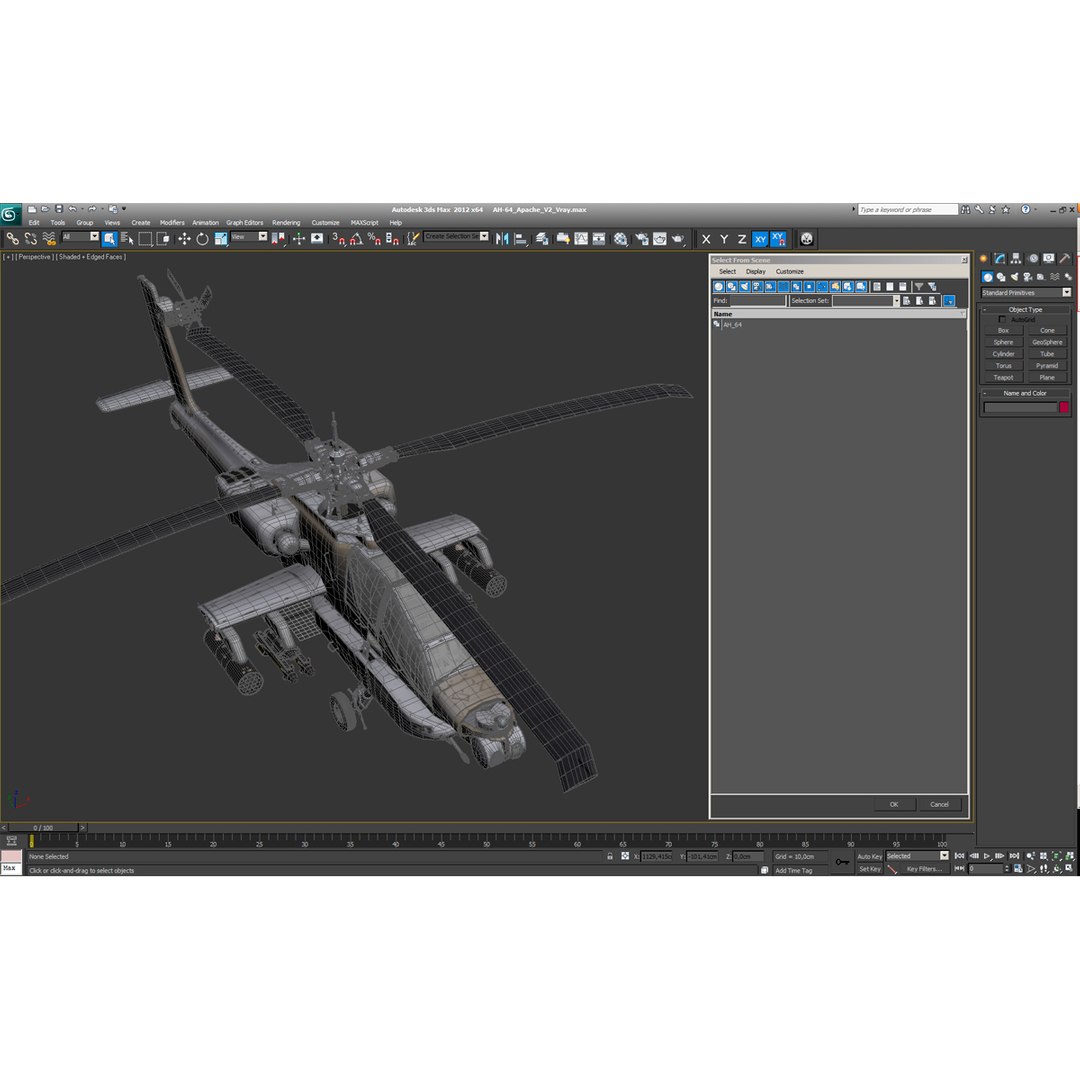Open the Layer Manager icon
The image size is (1080, 1080).
542,239
